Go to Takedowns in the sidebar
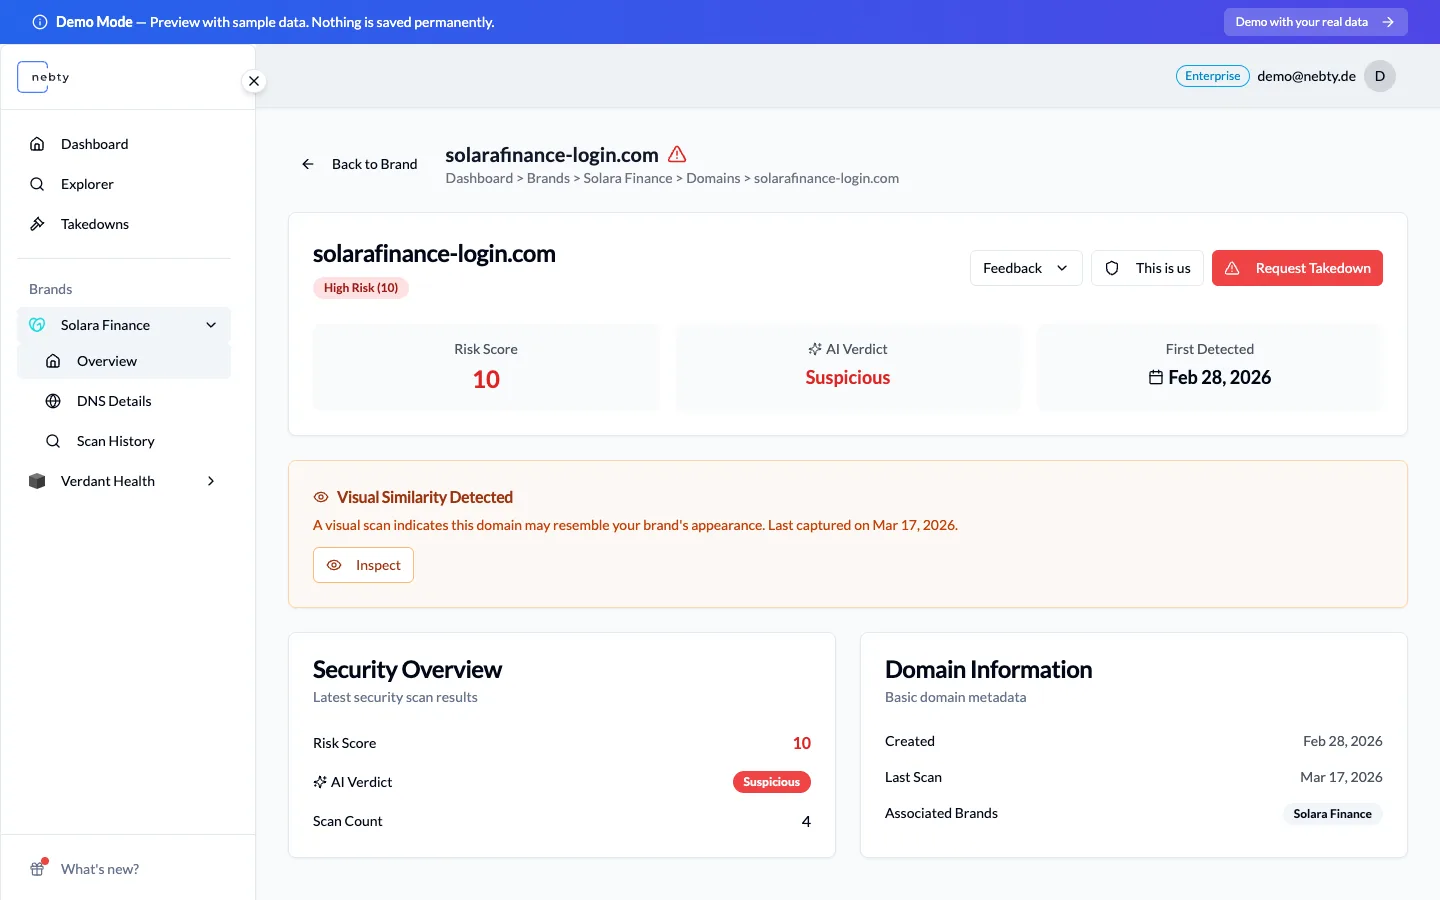Screen dimensions: 1440x900 [124, 224]
